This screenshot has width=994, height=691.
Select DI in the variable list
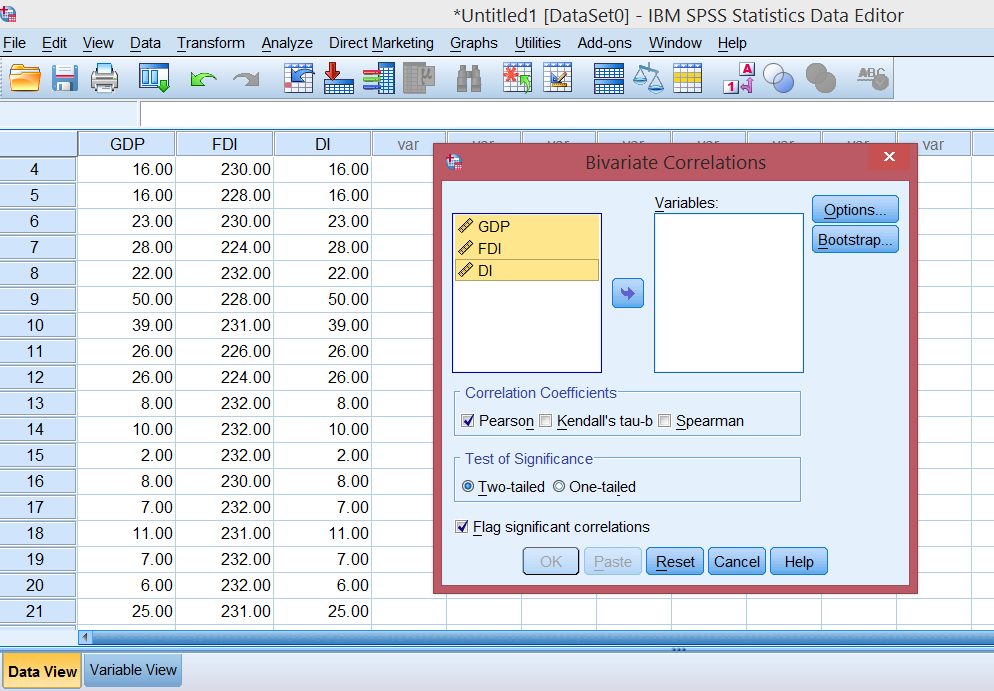point(527,271)
